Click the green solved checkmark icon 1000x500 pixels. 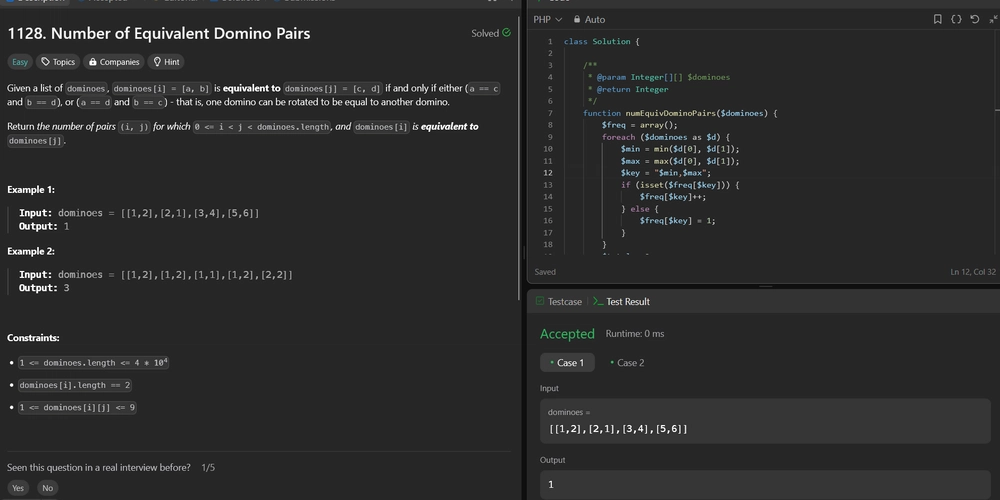(x=506, y=33)
